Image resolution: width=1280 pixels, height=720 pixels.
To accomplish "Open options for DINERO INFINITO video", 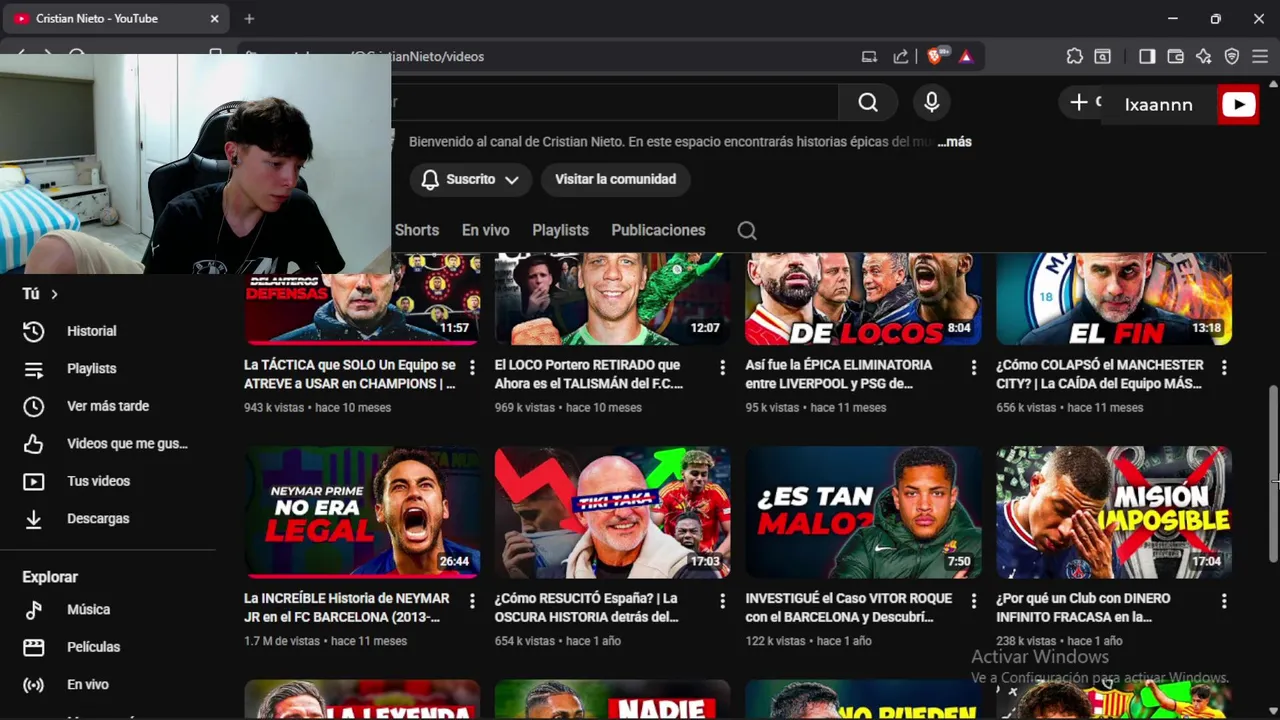I will pos(1224,601).
